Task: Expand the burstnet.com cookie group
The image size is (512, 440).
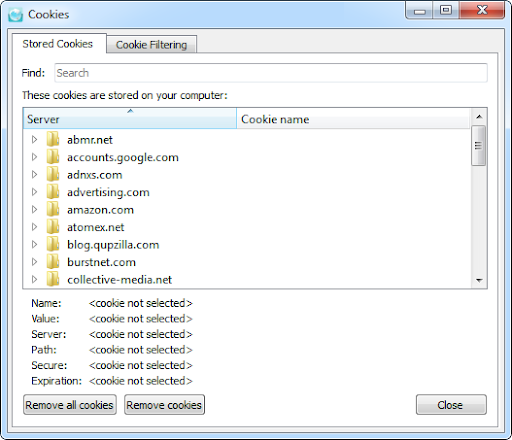Action: point(34,262)
